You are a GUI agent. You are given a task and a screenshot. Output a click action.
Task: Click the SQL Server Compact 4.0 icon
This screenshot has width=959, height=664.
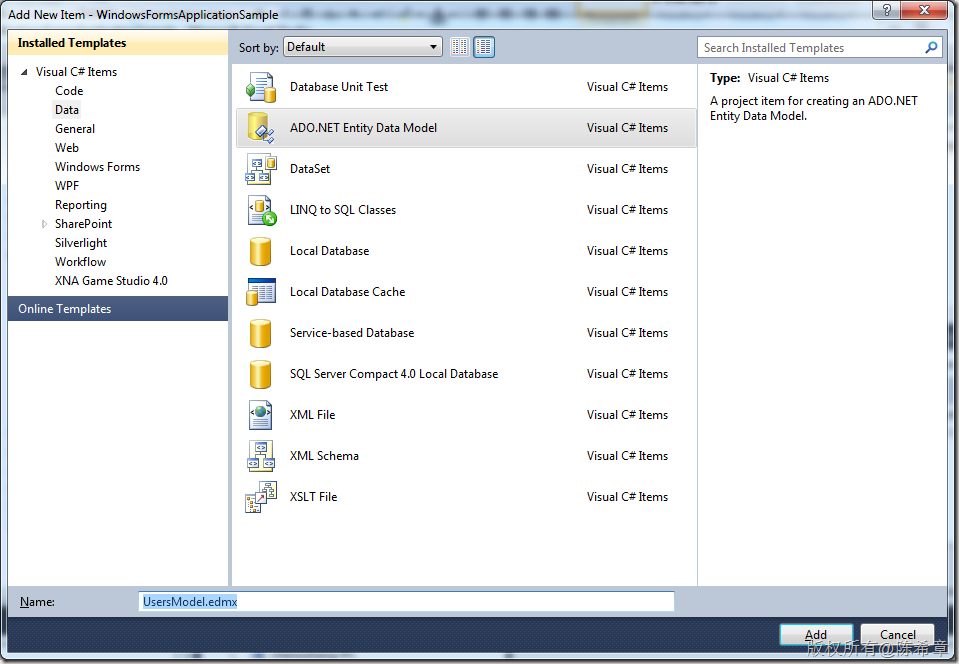coord(261,374)
